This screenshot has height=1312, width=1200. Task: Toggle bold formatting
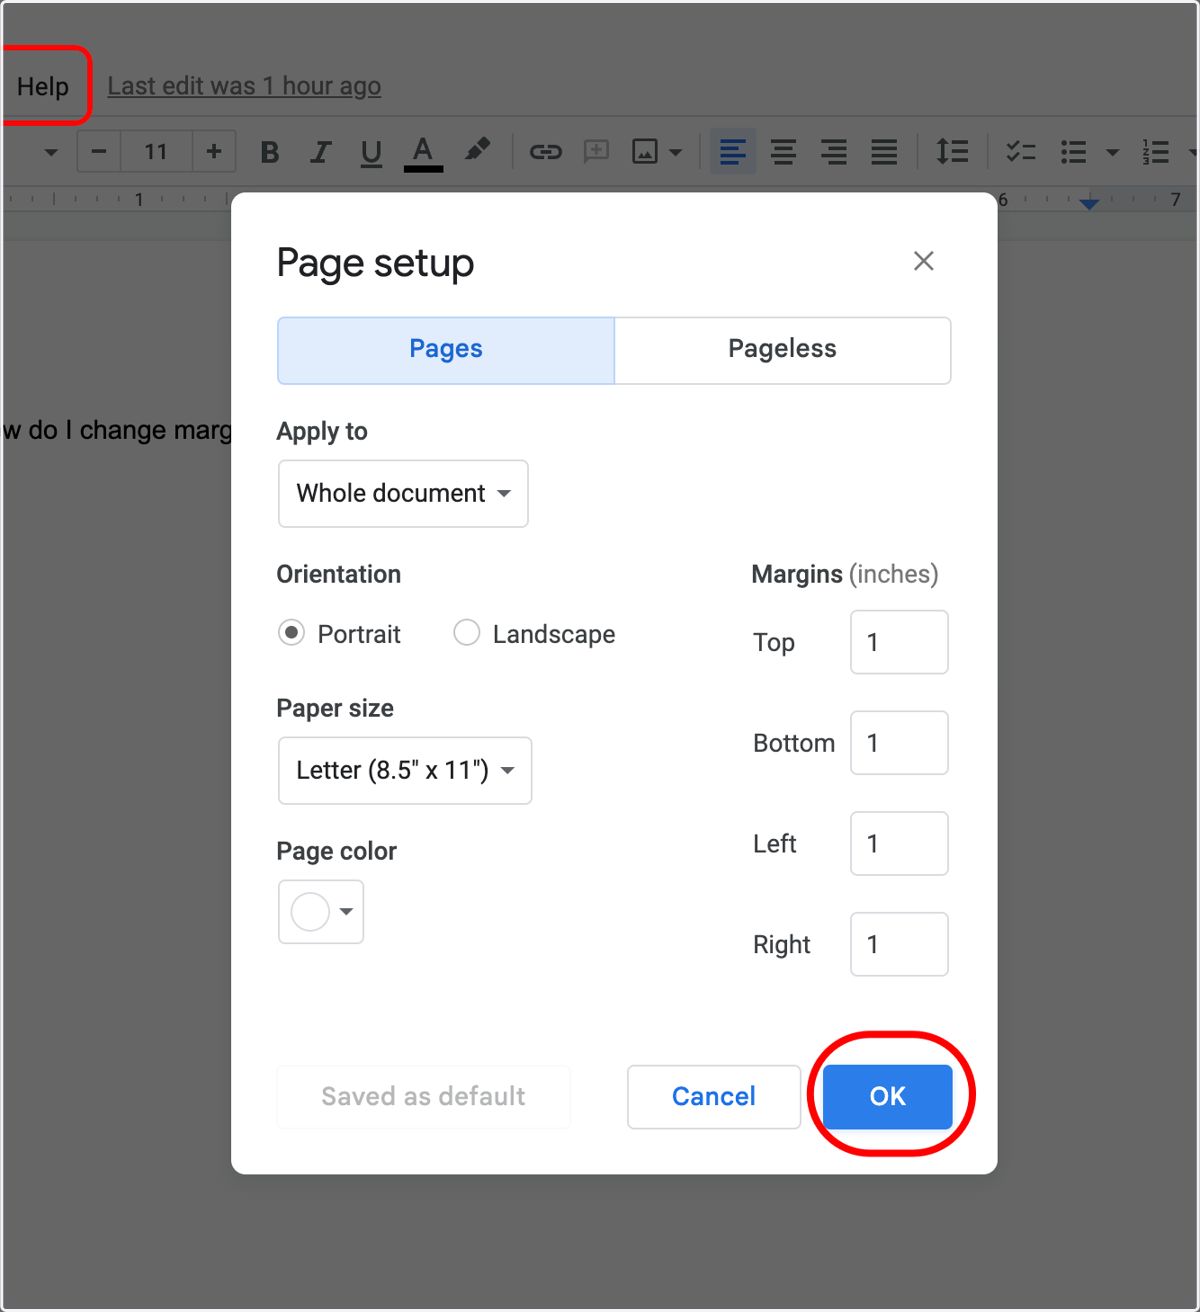coord(269,152)
